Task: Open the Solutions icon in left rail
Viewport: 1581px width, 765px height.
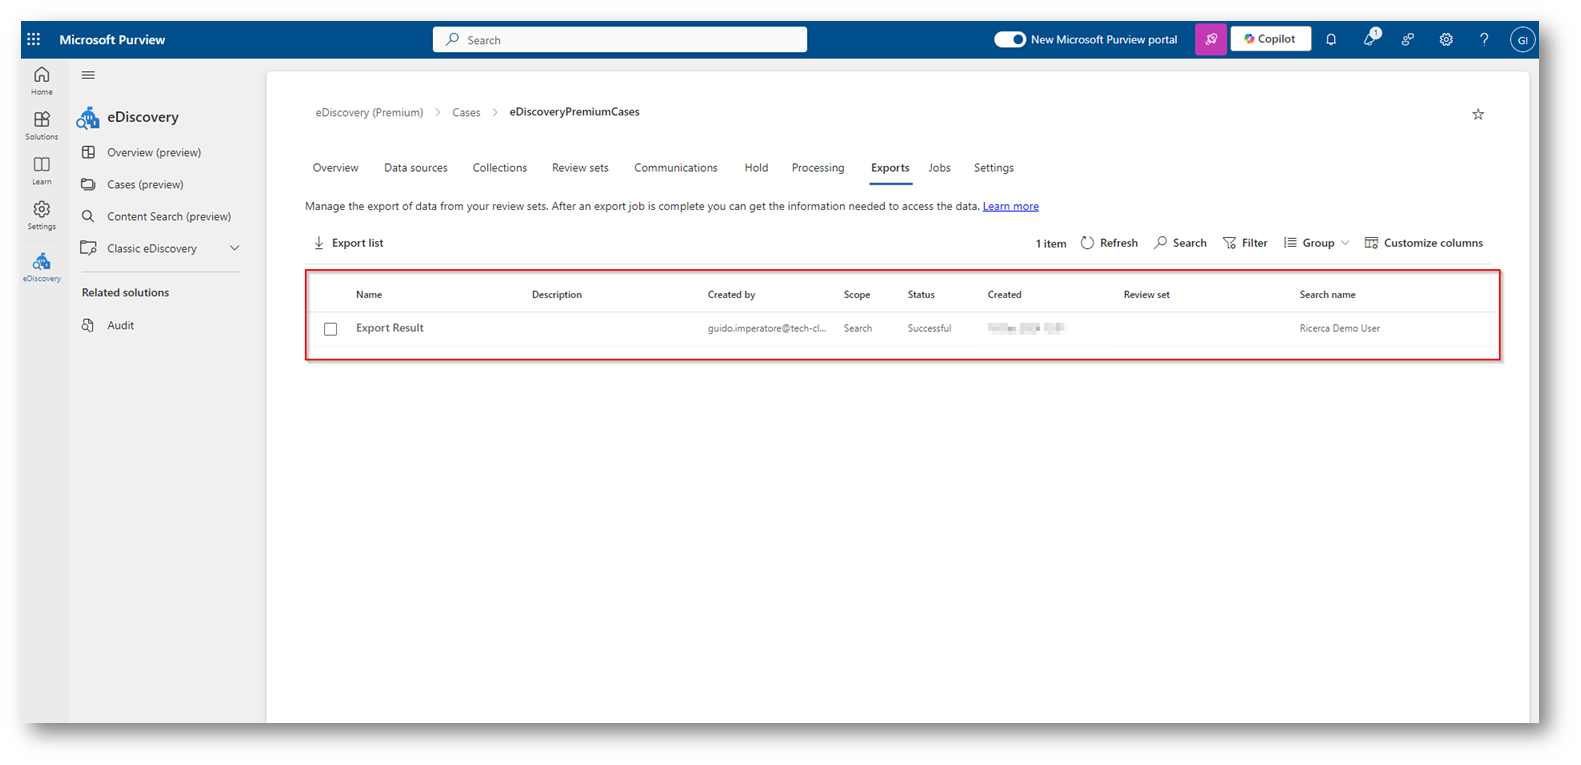Action: pos(41,125)
